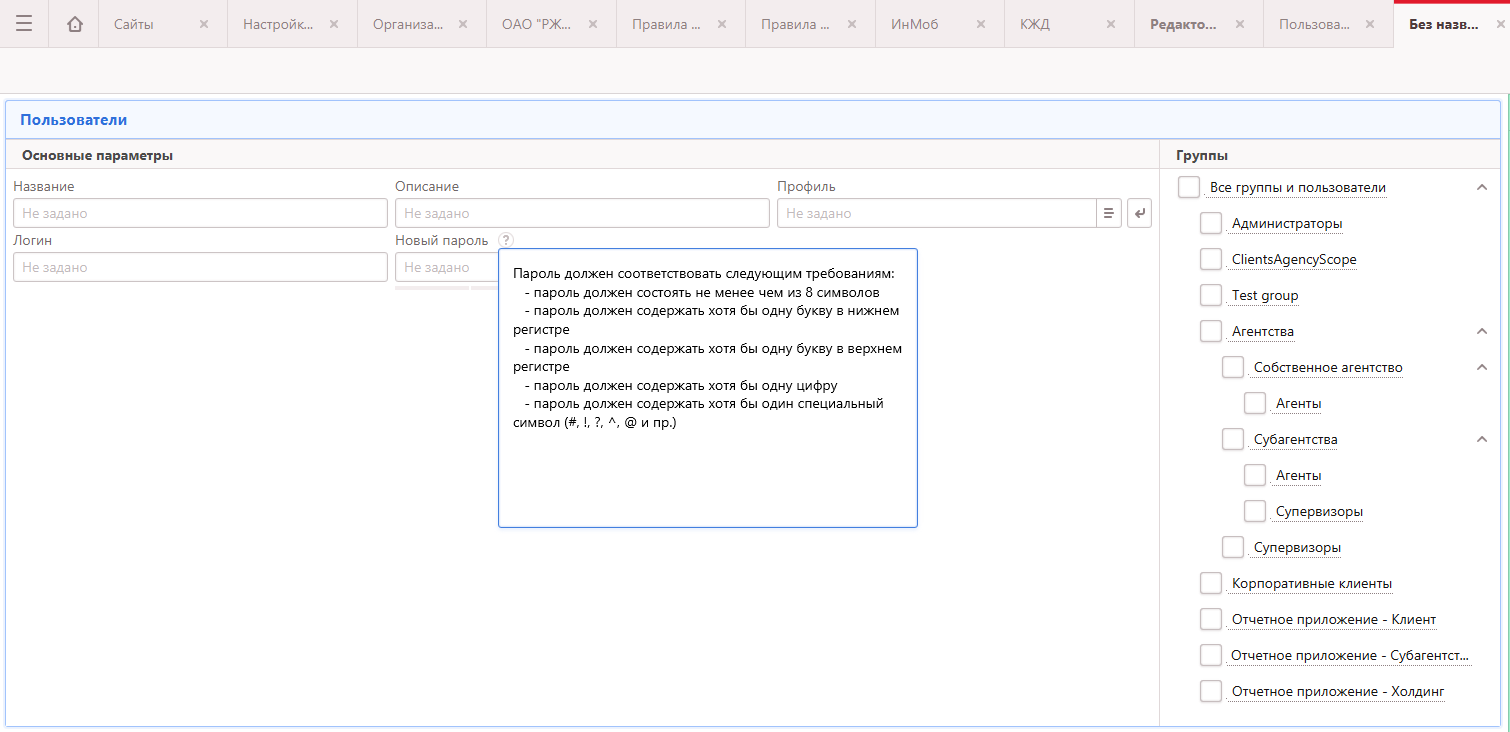Screen dimensions: 1510x732
Task: Select the Все группы и пользователи checkbox
Action: (1189, 187)
